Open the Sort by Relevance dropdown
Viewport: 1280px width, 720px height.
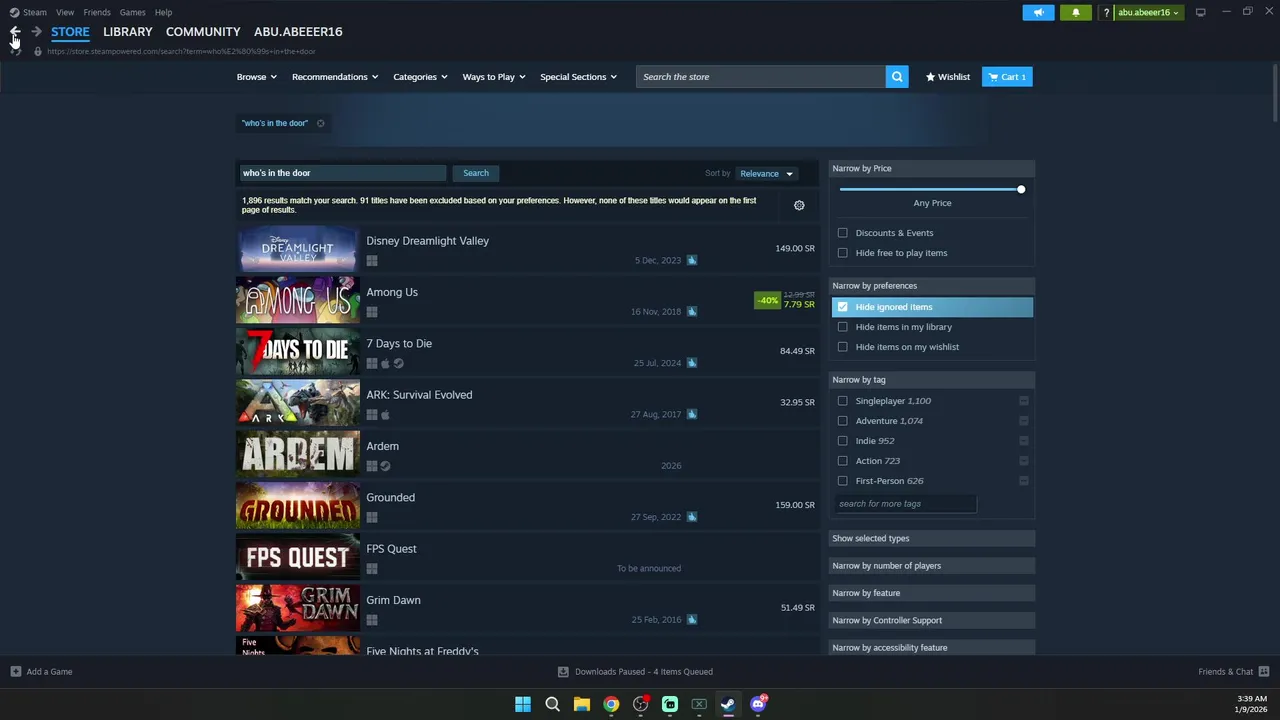[766, 174]
